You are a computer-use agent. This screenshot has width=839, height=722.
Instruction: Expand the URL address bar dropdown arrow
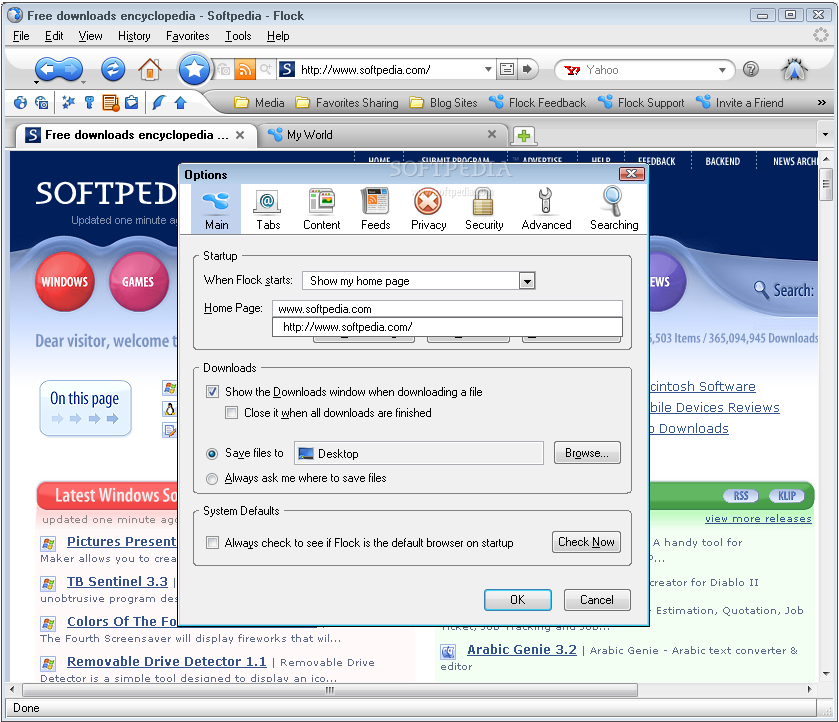487,70
